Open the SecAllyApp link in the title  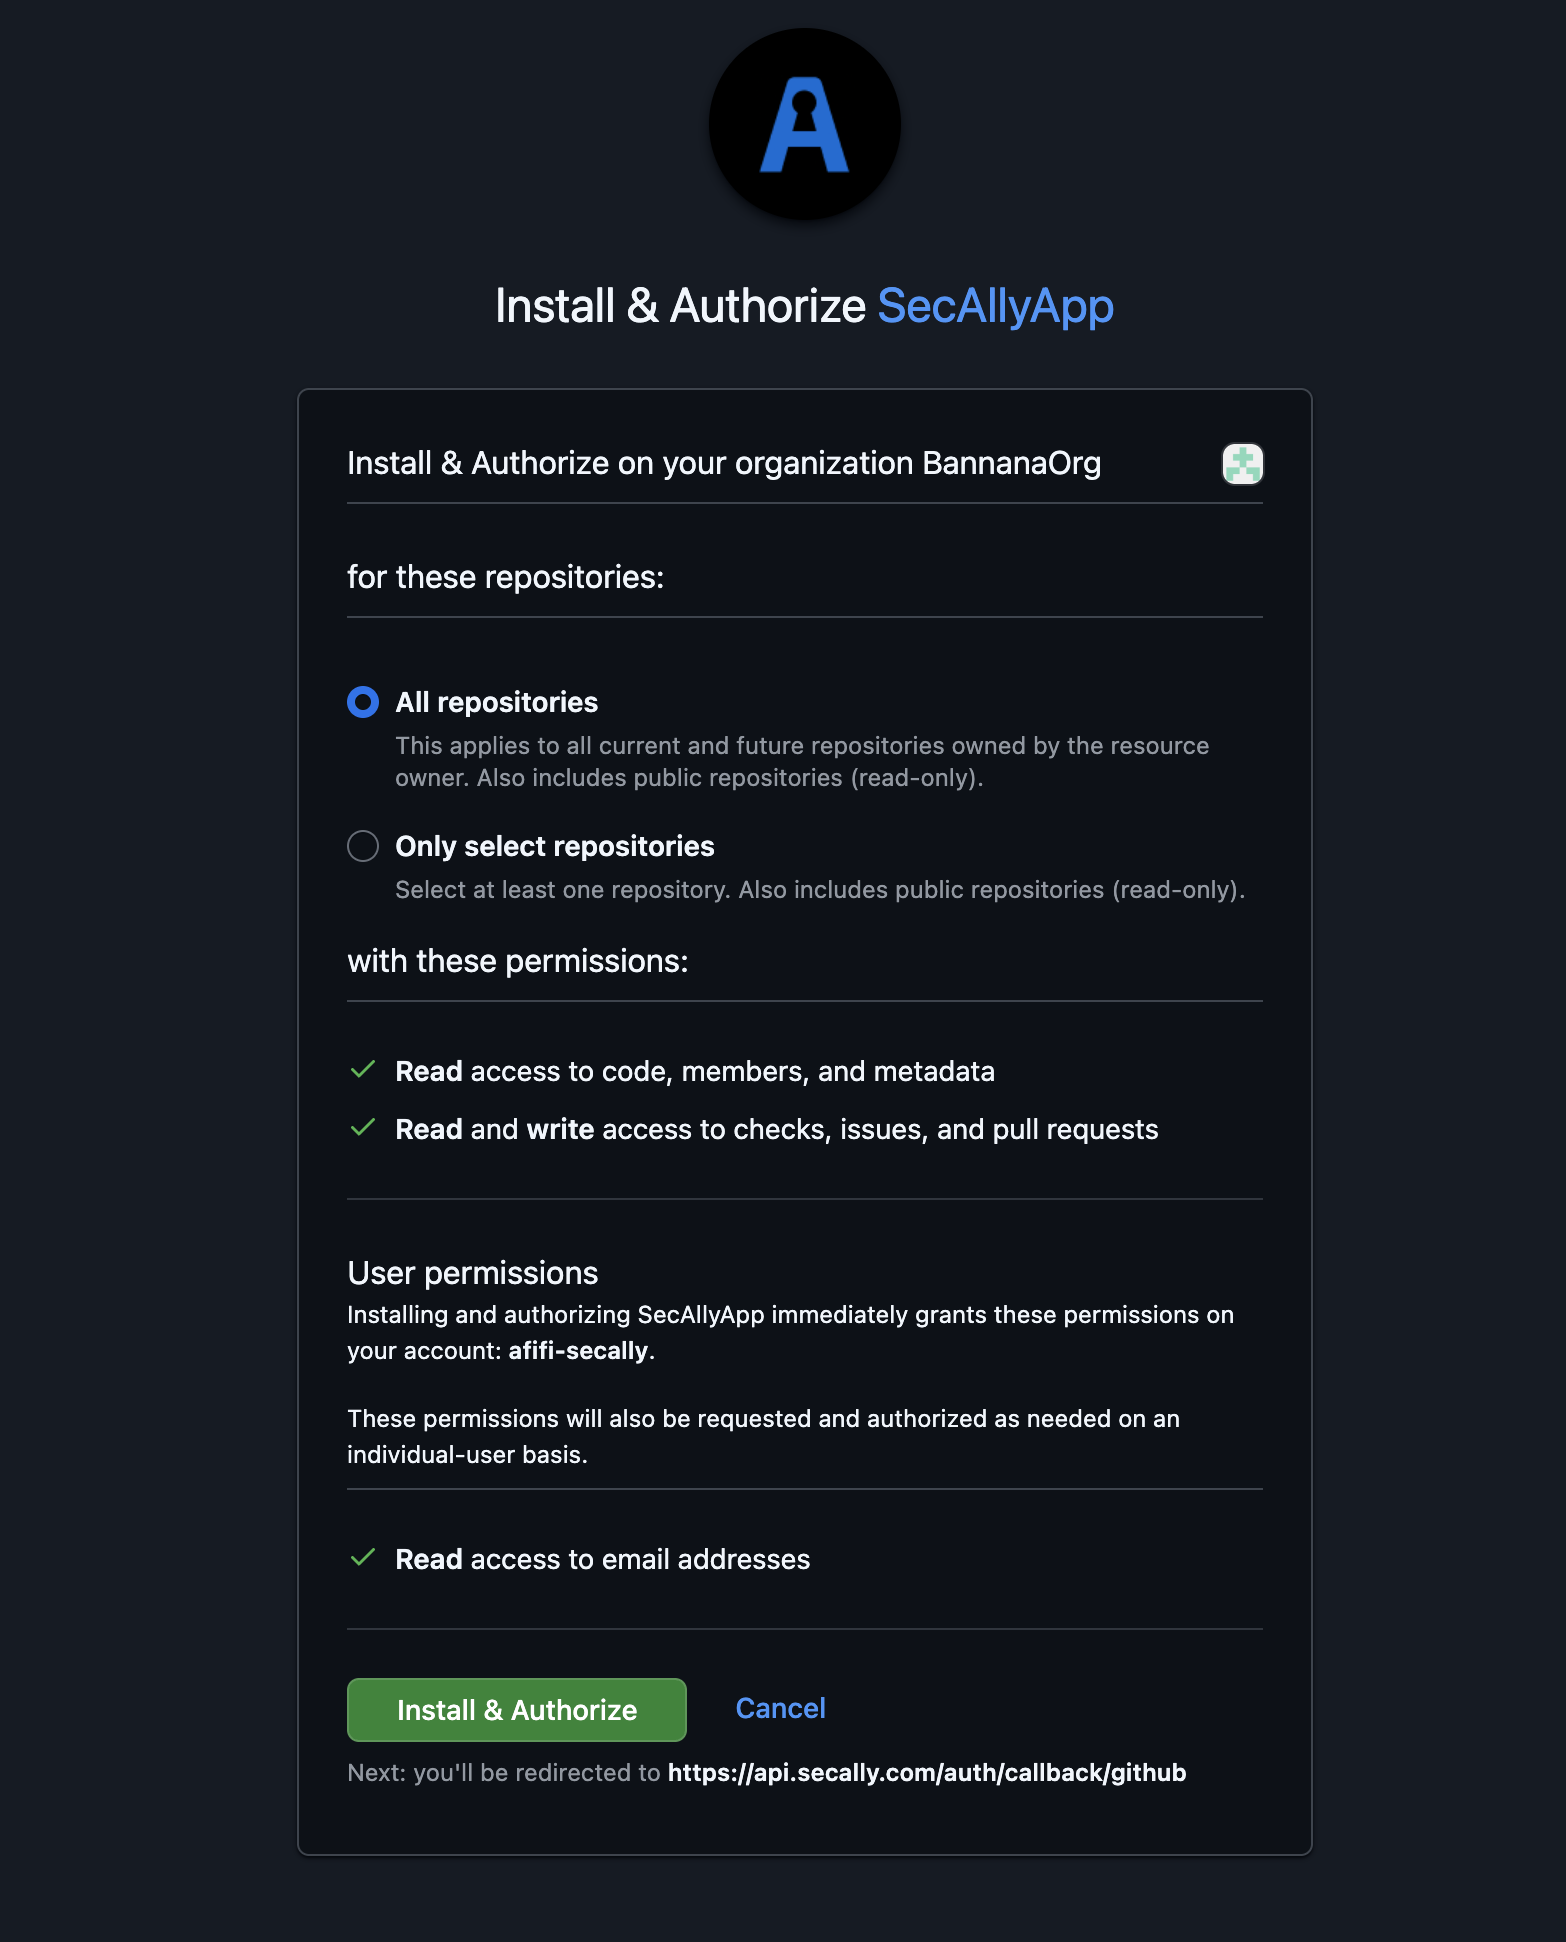coord(996,307)
